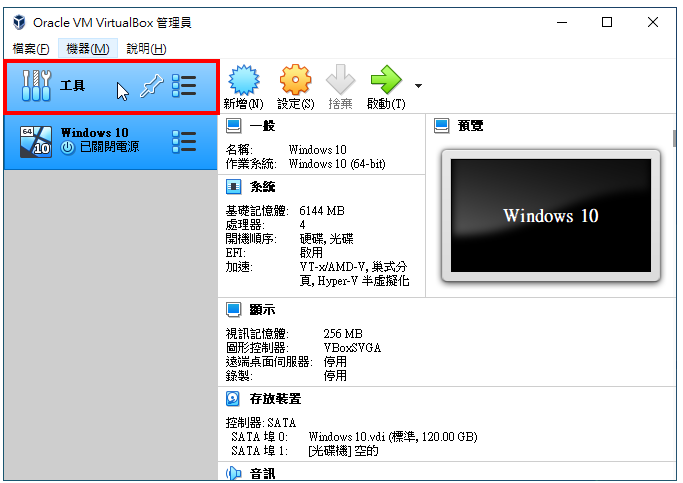Click the 硬碟, 光碟 boot order value
Viewport: 683px width, 483px height.
[x=327, y=239]
